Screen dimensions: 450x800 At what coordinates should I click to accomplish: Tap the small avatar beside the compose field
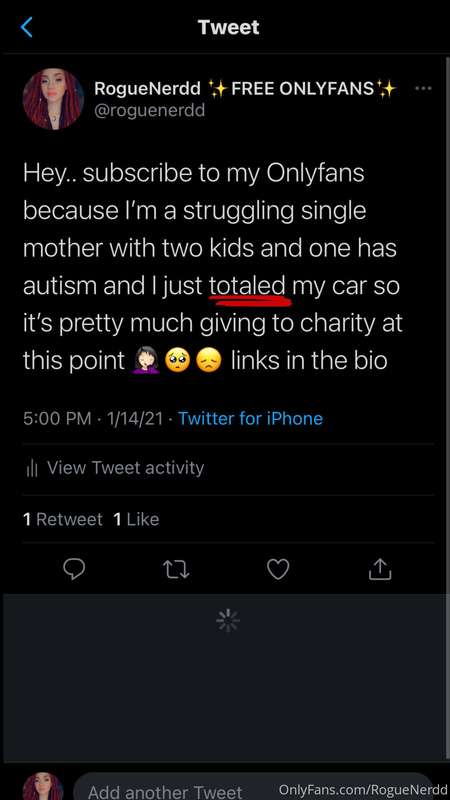(x=43, y=787)
